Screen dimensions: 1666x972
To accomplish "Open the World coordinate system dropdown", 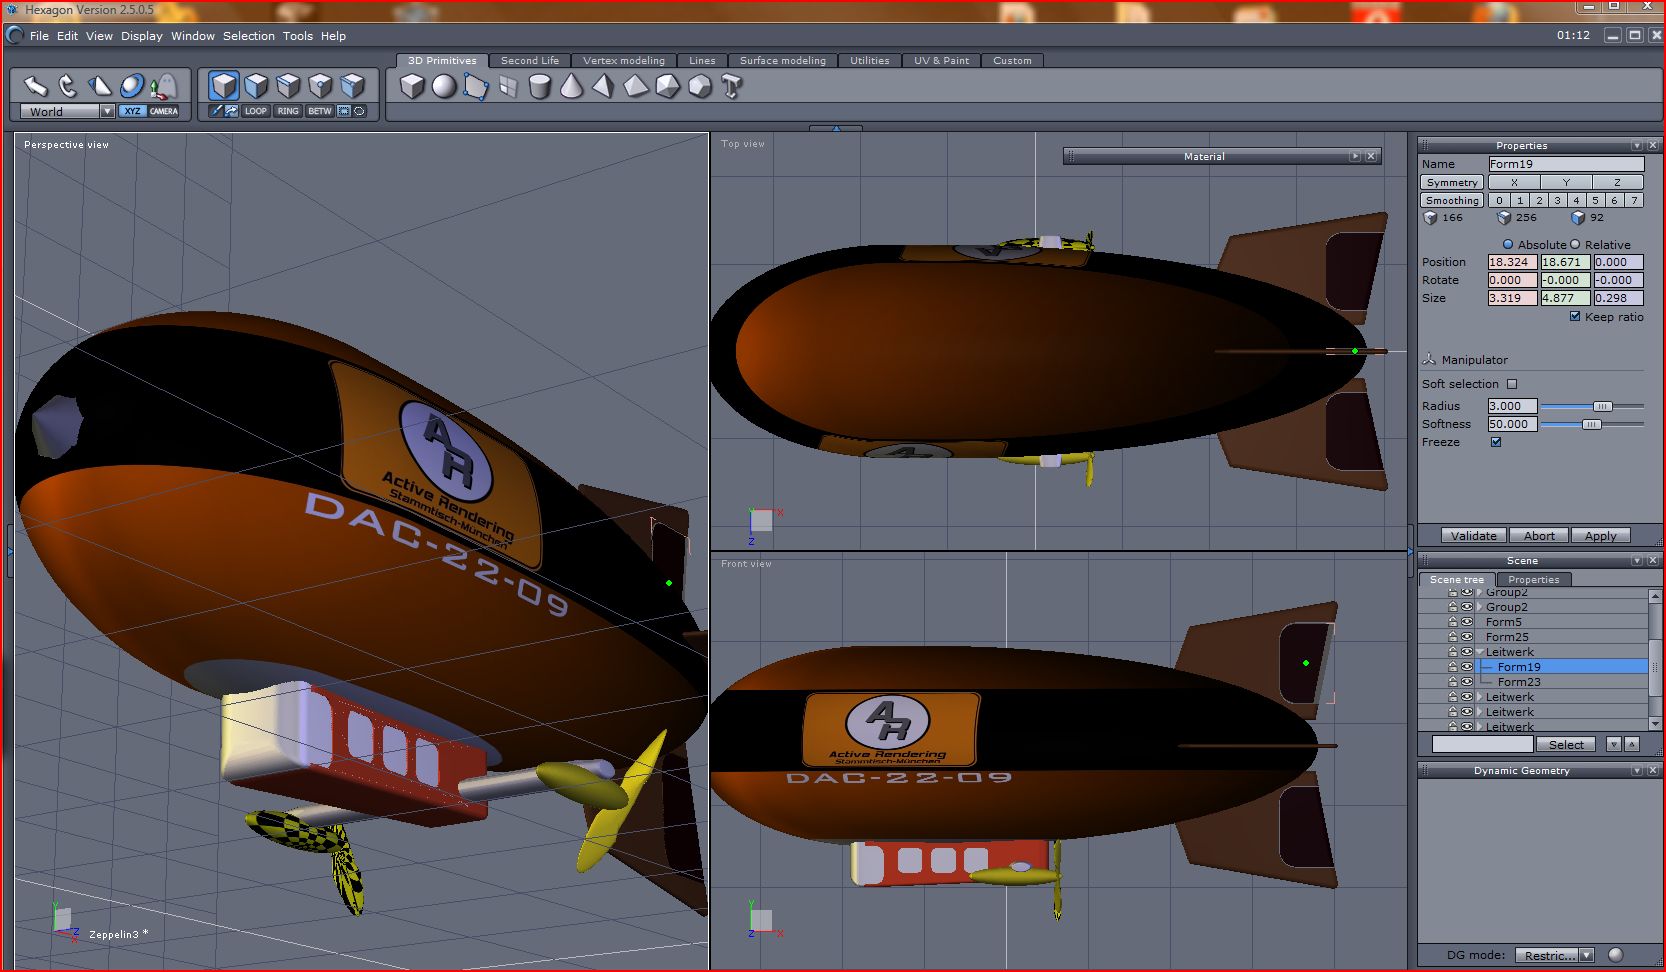I will coord(107,111).
